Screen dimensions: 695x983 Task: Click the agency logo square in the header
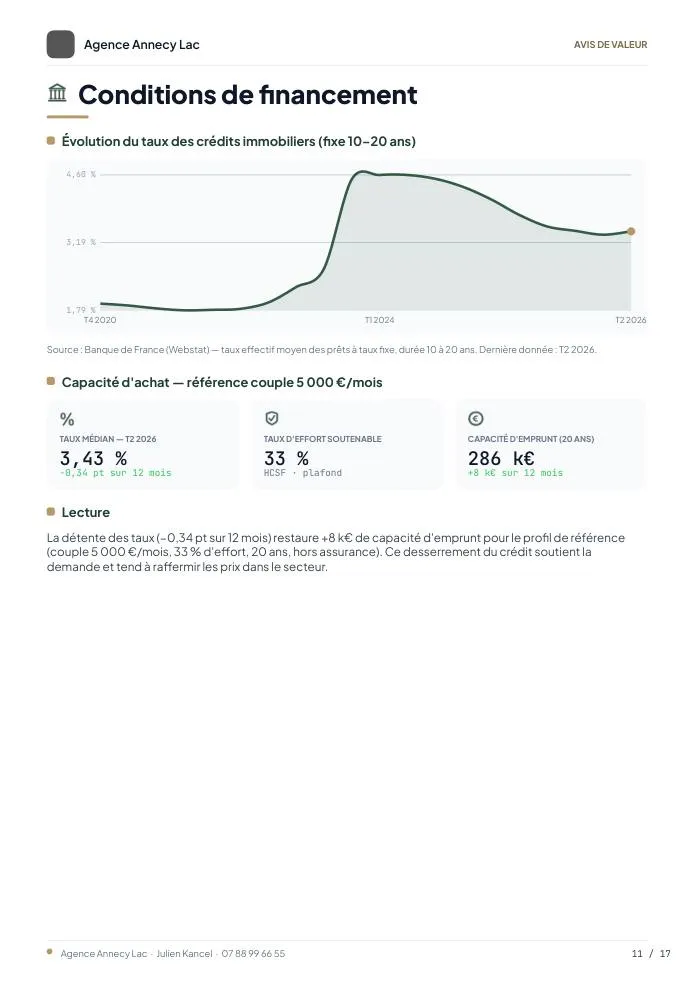point(60,45)
